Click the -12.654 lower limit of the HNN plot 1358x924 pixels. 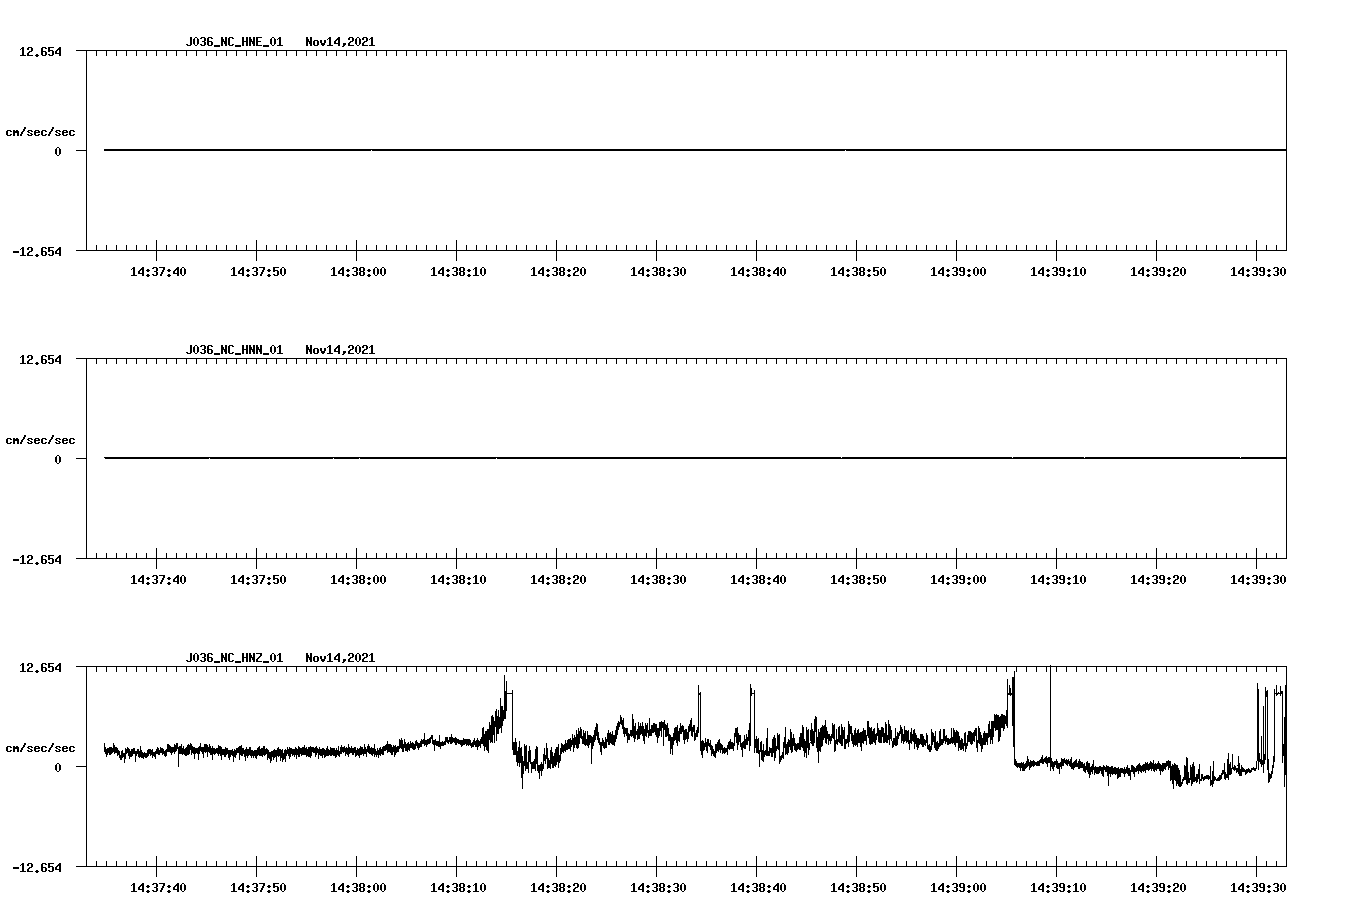(36, 559)
